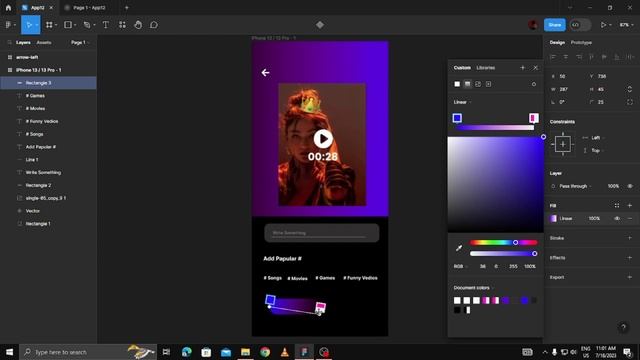Open Libraries tab in color picker
Viewport: 640px width, 360px height.
[x=486, y=68]
